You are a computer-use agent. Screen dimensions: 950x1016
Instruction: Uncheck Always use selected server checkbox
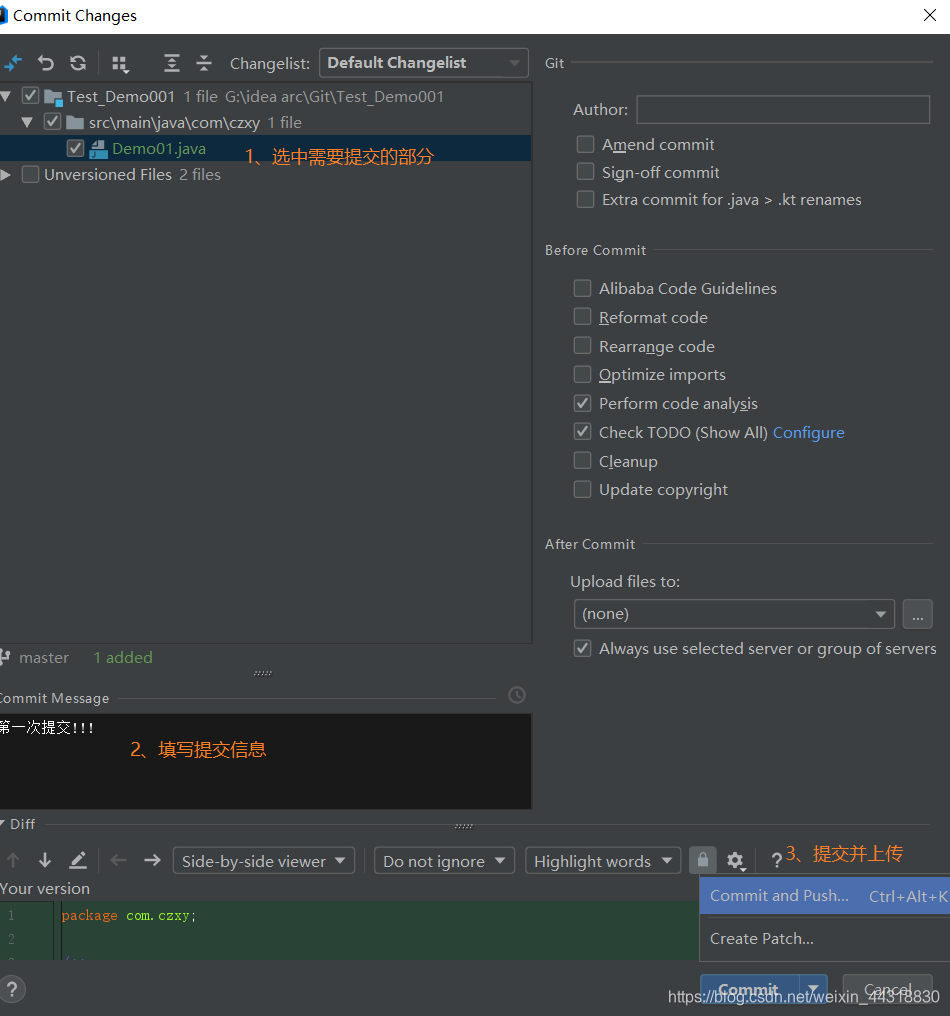point(583,649)
